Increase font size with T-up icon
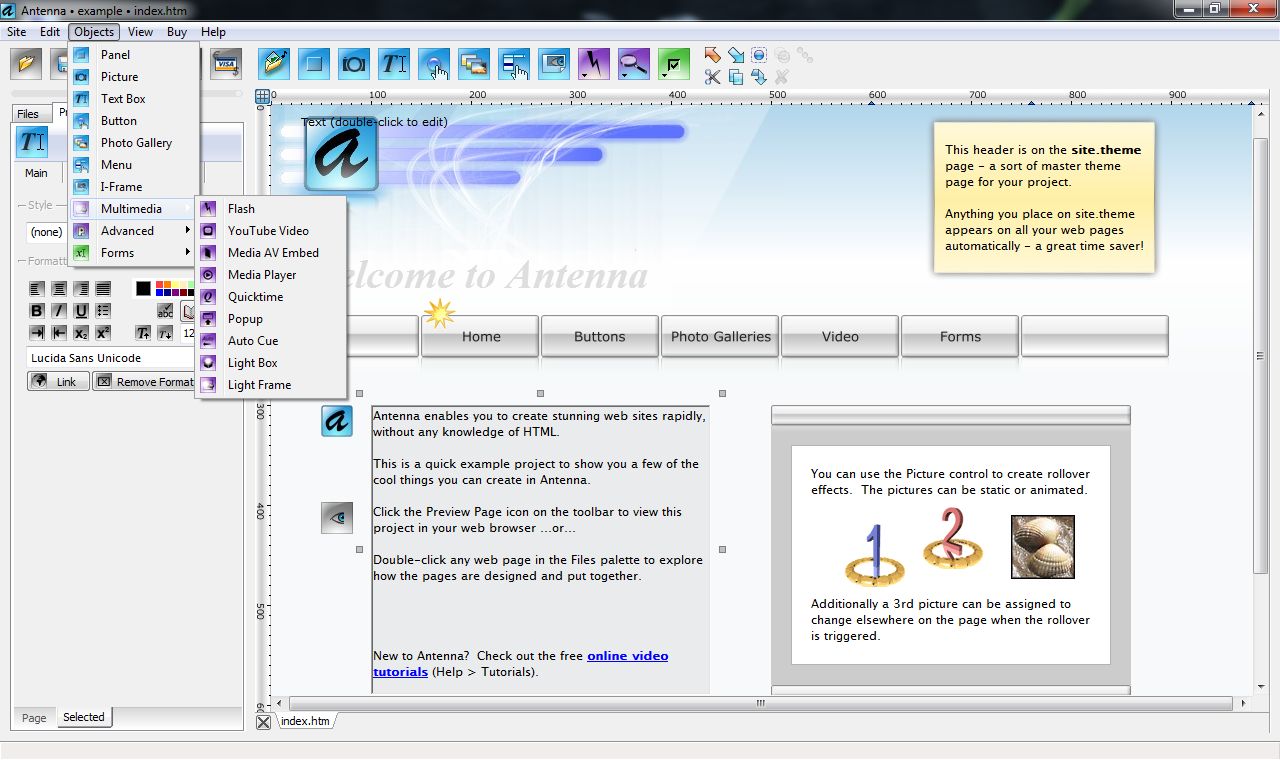This screenshot has height=760, width=1280. pyautogui.click(x=143, y=333)
